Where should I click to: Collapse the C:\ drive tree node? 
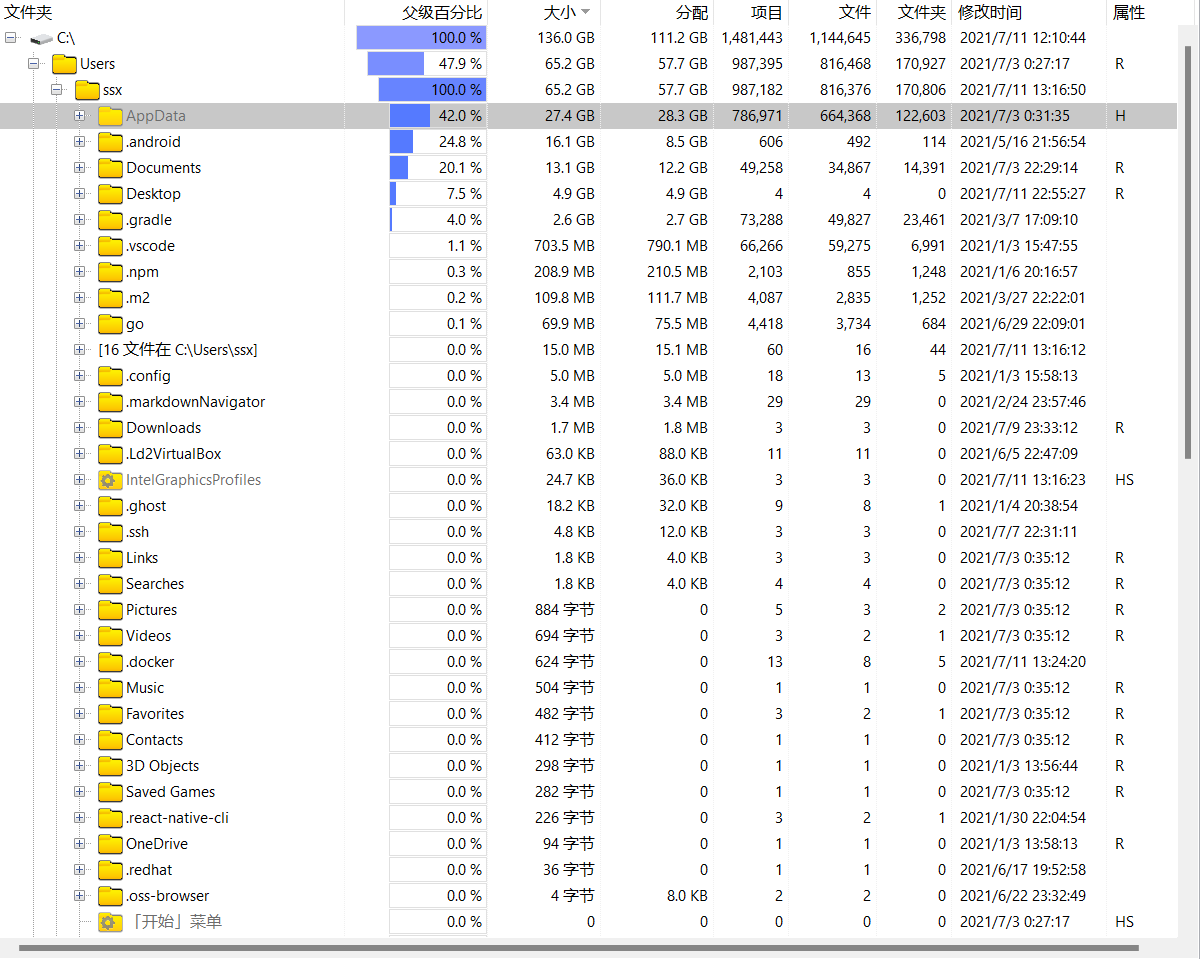11,38
